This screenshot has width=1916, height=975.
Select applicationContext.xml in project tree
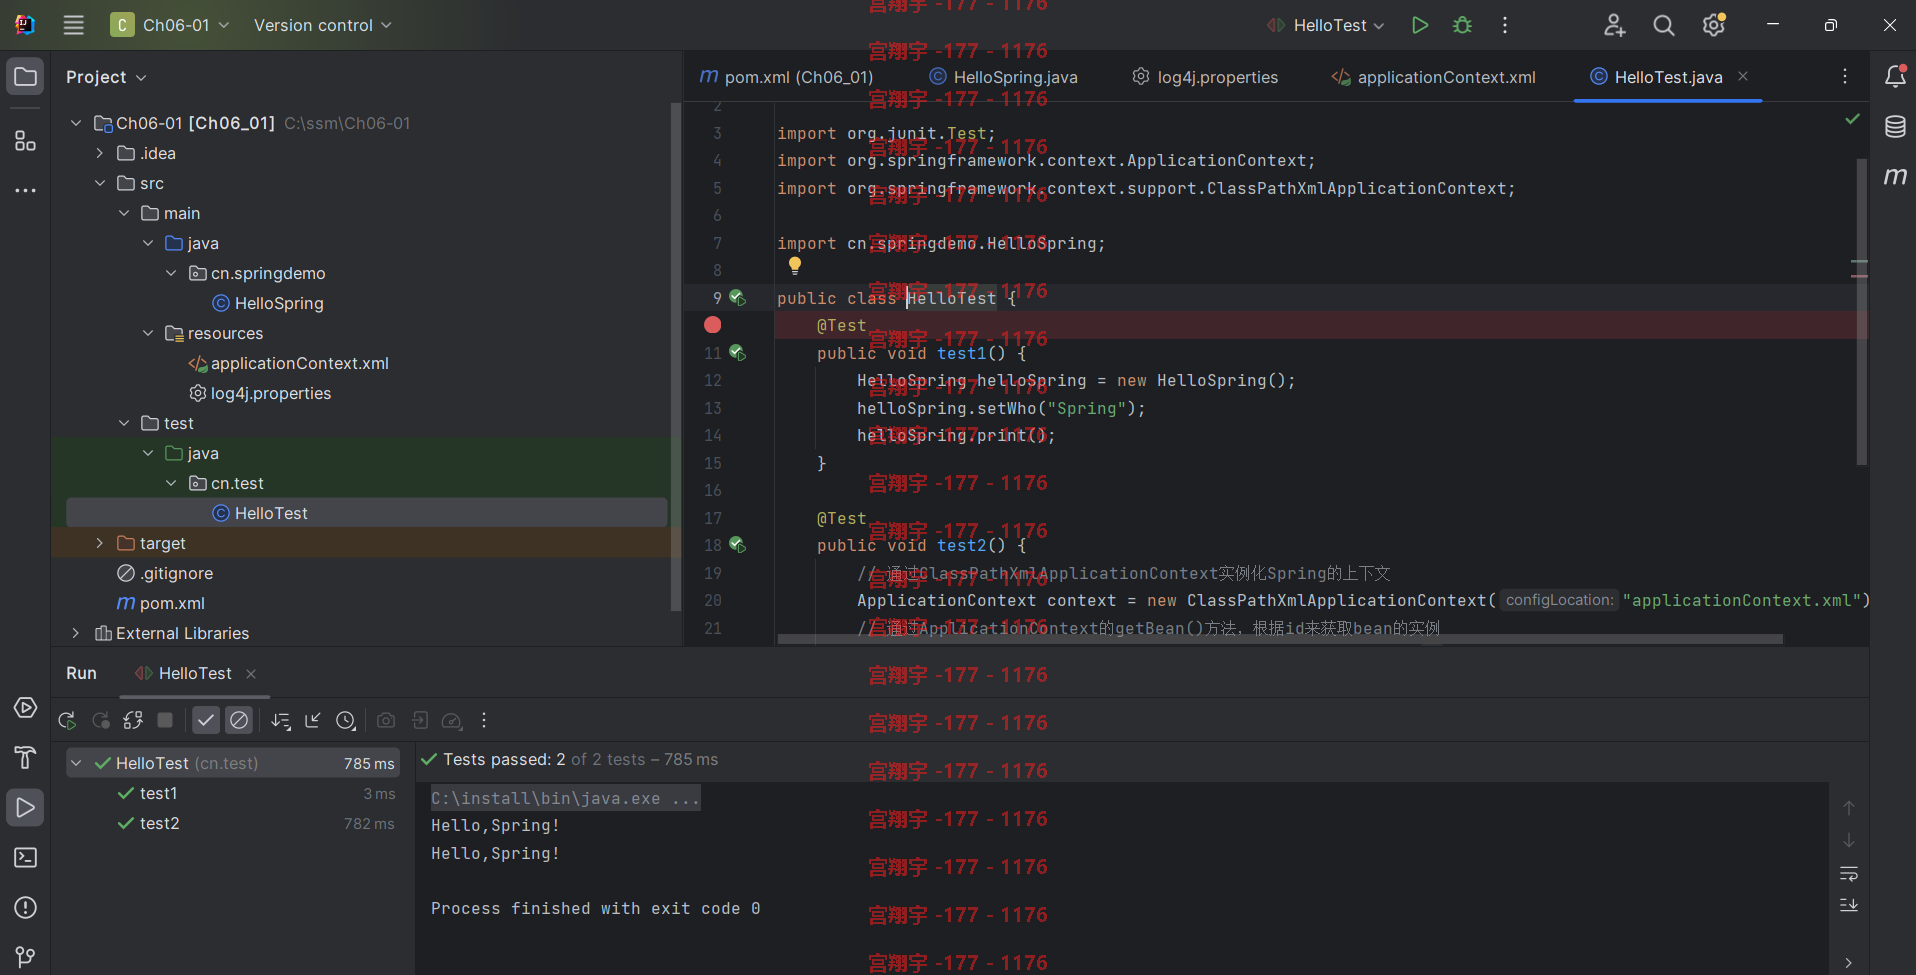tap(289, 363)
